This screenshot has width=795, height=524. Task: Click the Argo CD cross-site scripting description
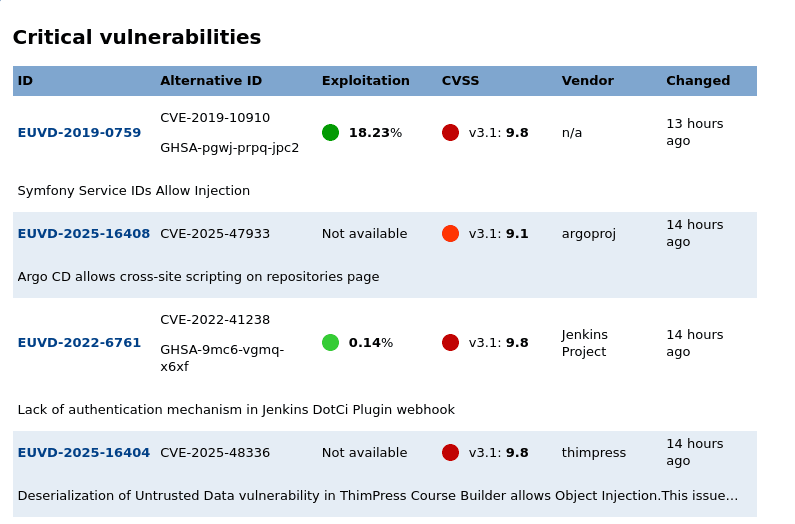(x=198, y=277)
